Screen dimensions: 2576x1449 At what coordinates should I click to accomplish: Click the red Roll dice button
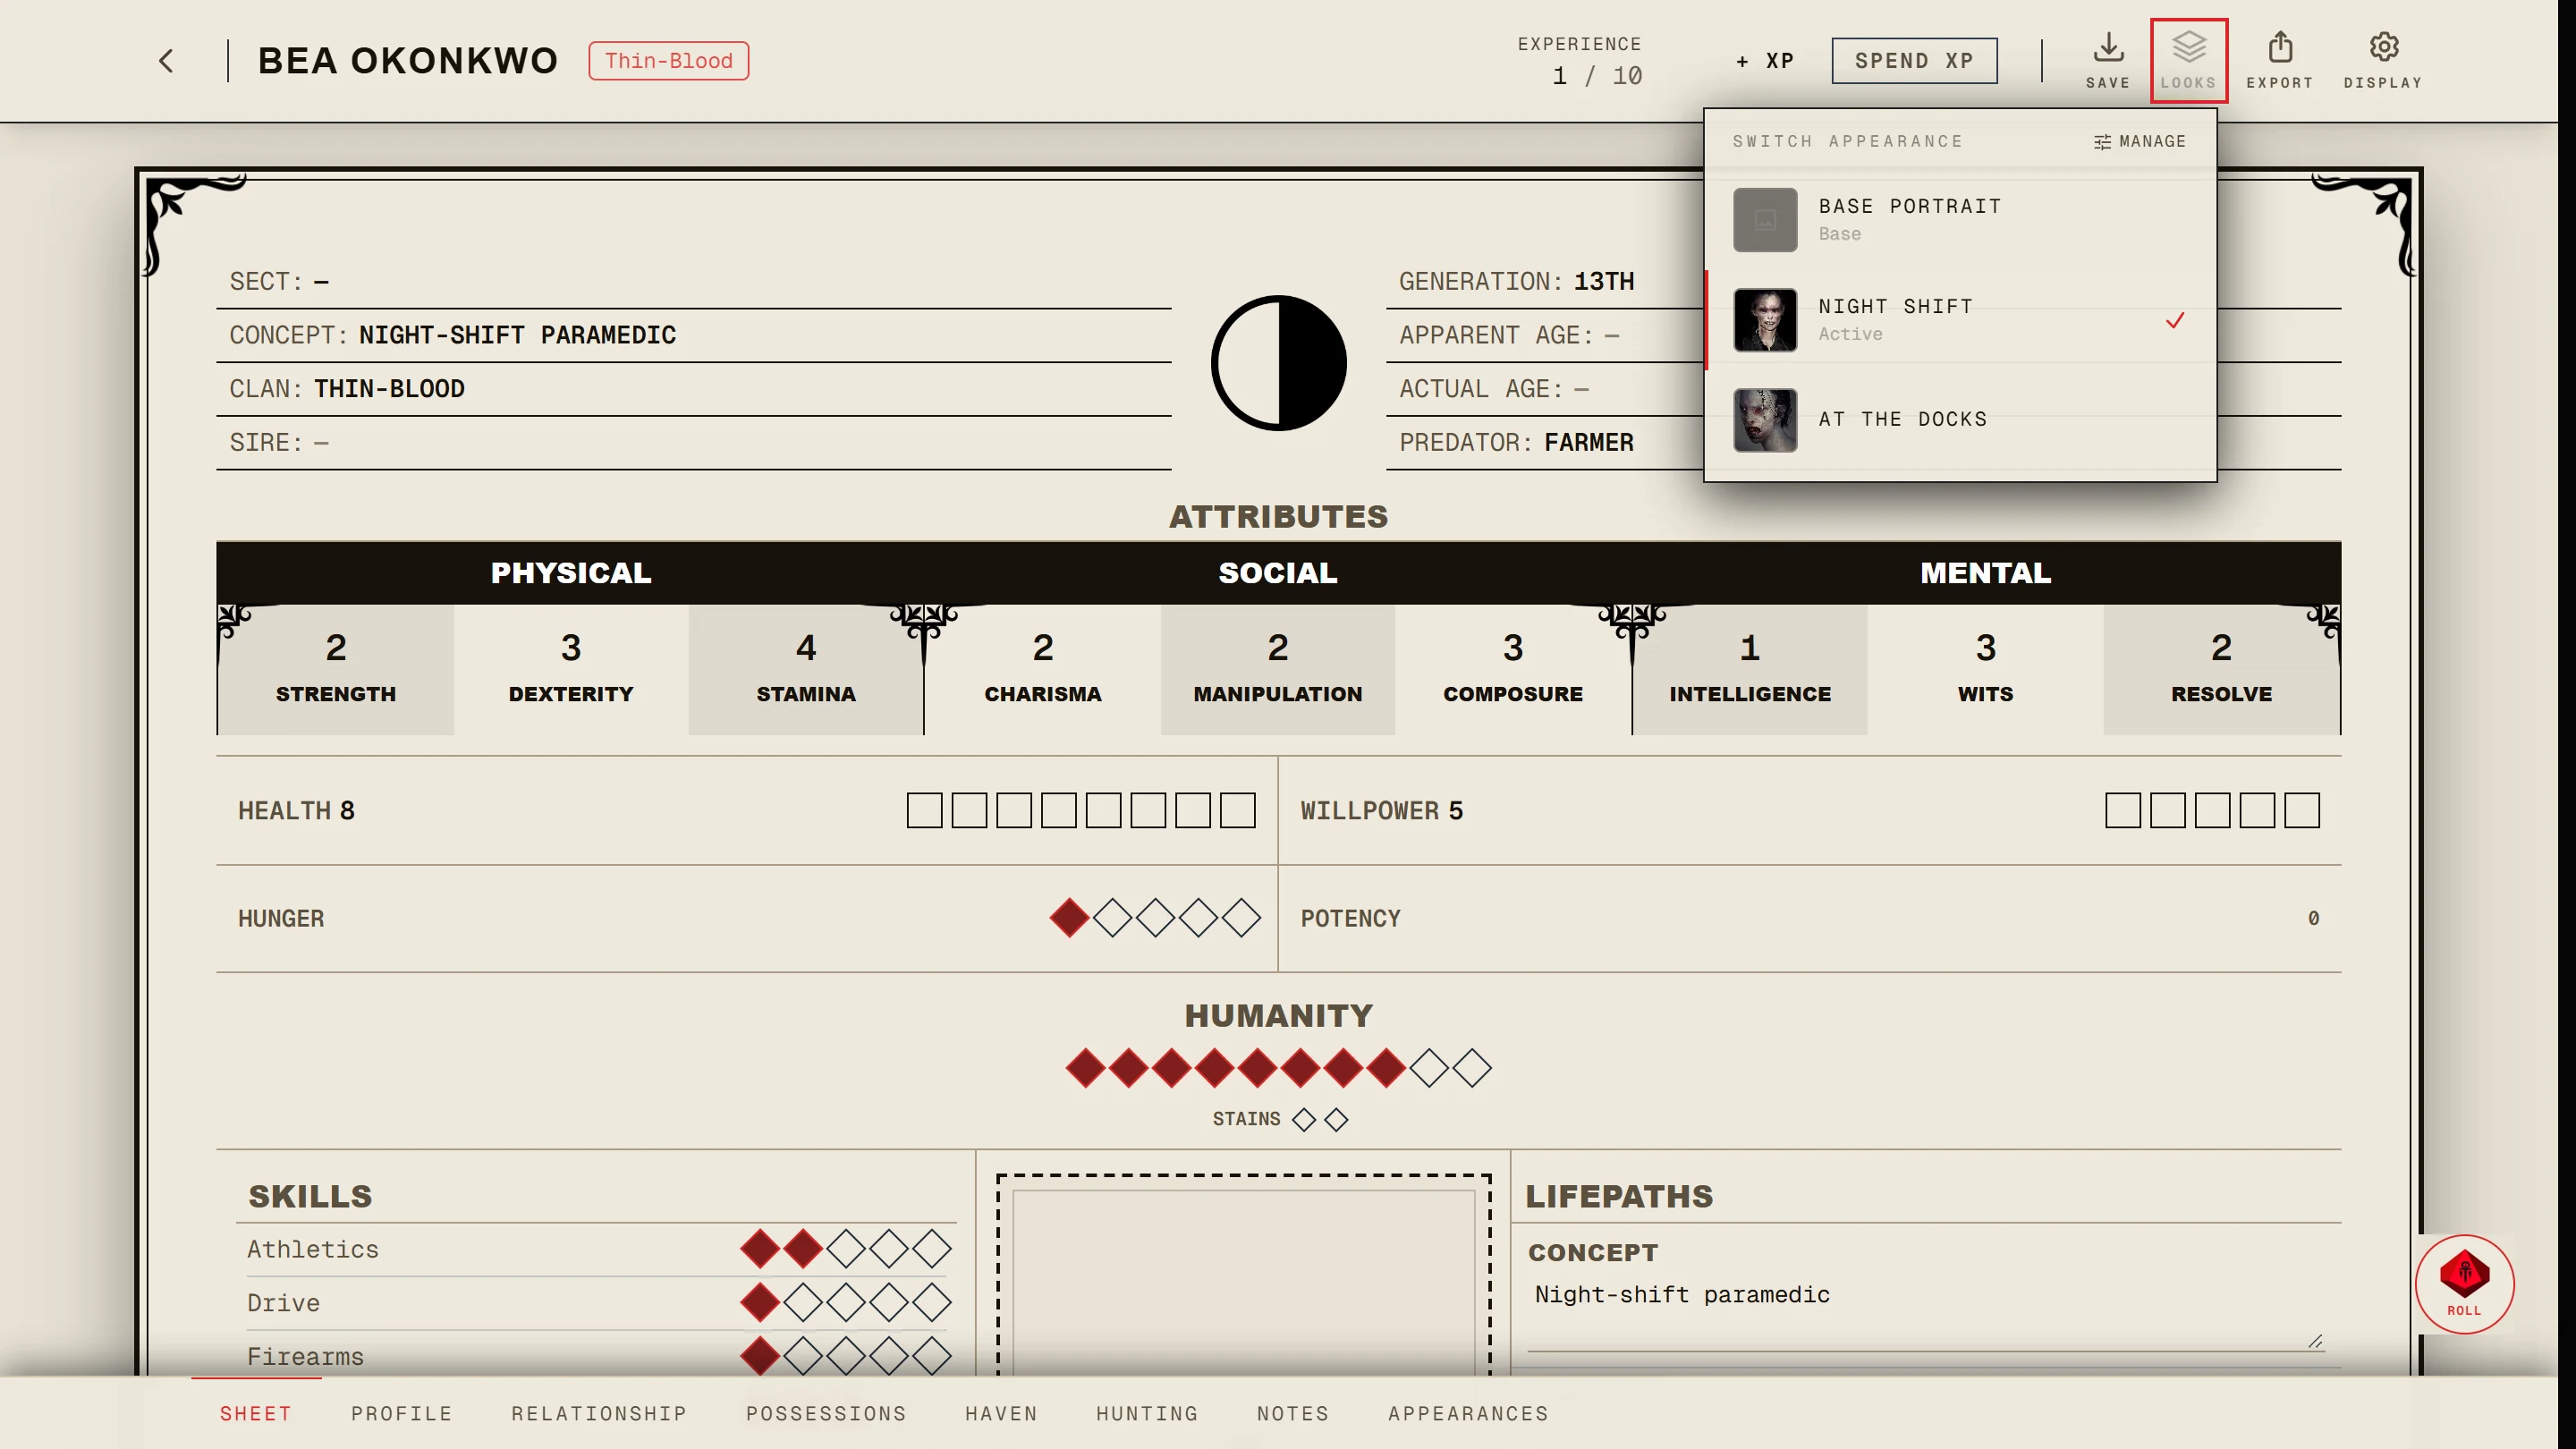coord(2464,1283)
